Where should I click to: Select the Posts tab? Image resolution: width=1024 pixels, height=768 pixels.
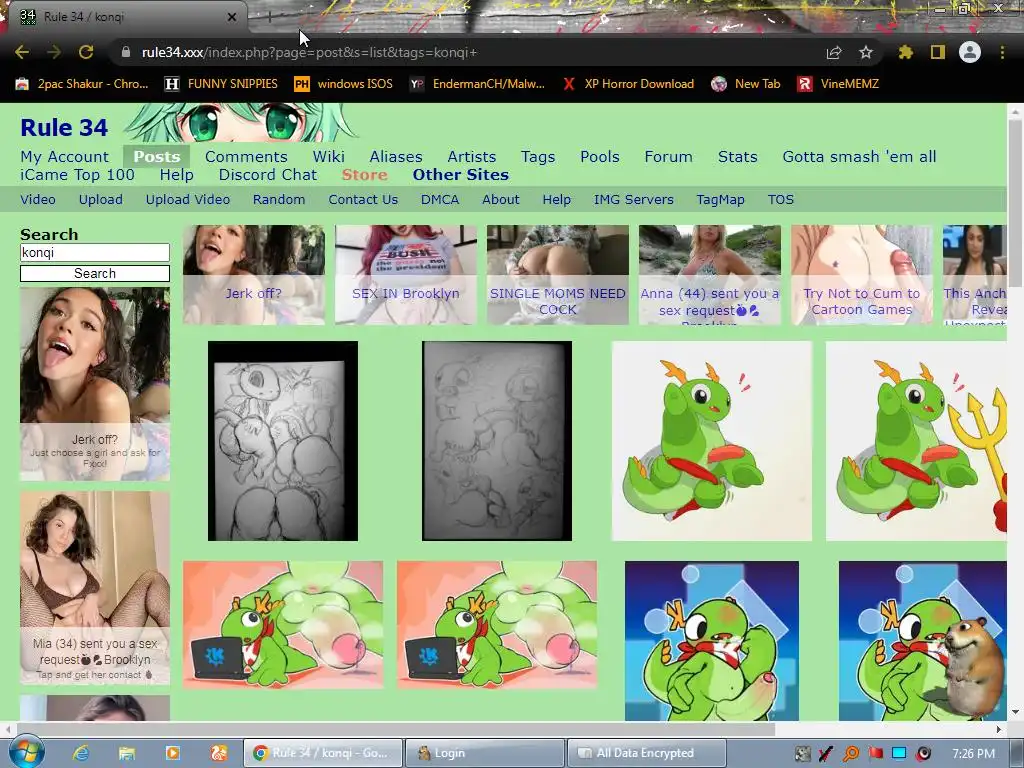pos(157,157)
